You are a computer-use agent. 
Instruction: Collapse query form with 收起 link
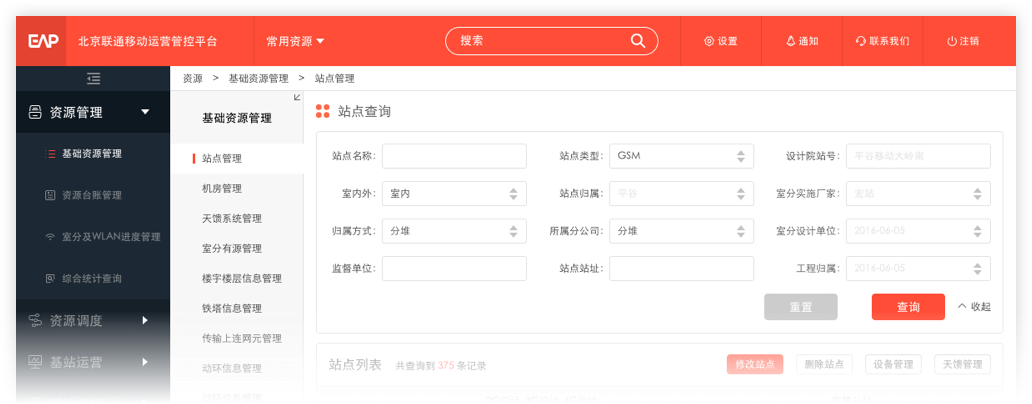pos(974,307)
